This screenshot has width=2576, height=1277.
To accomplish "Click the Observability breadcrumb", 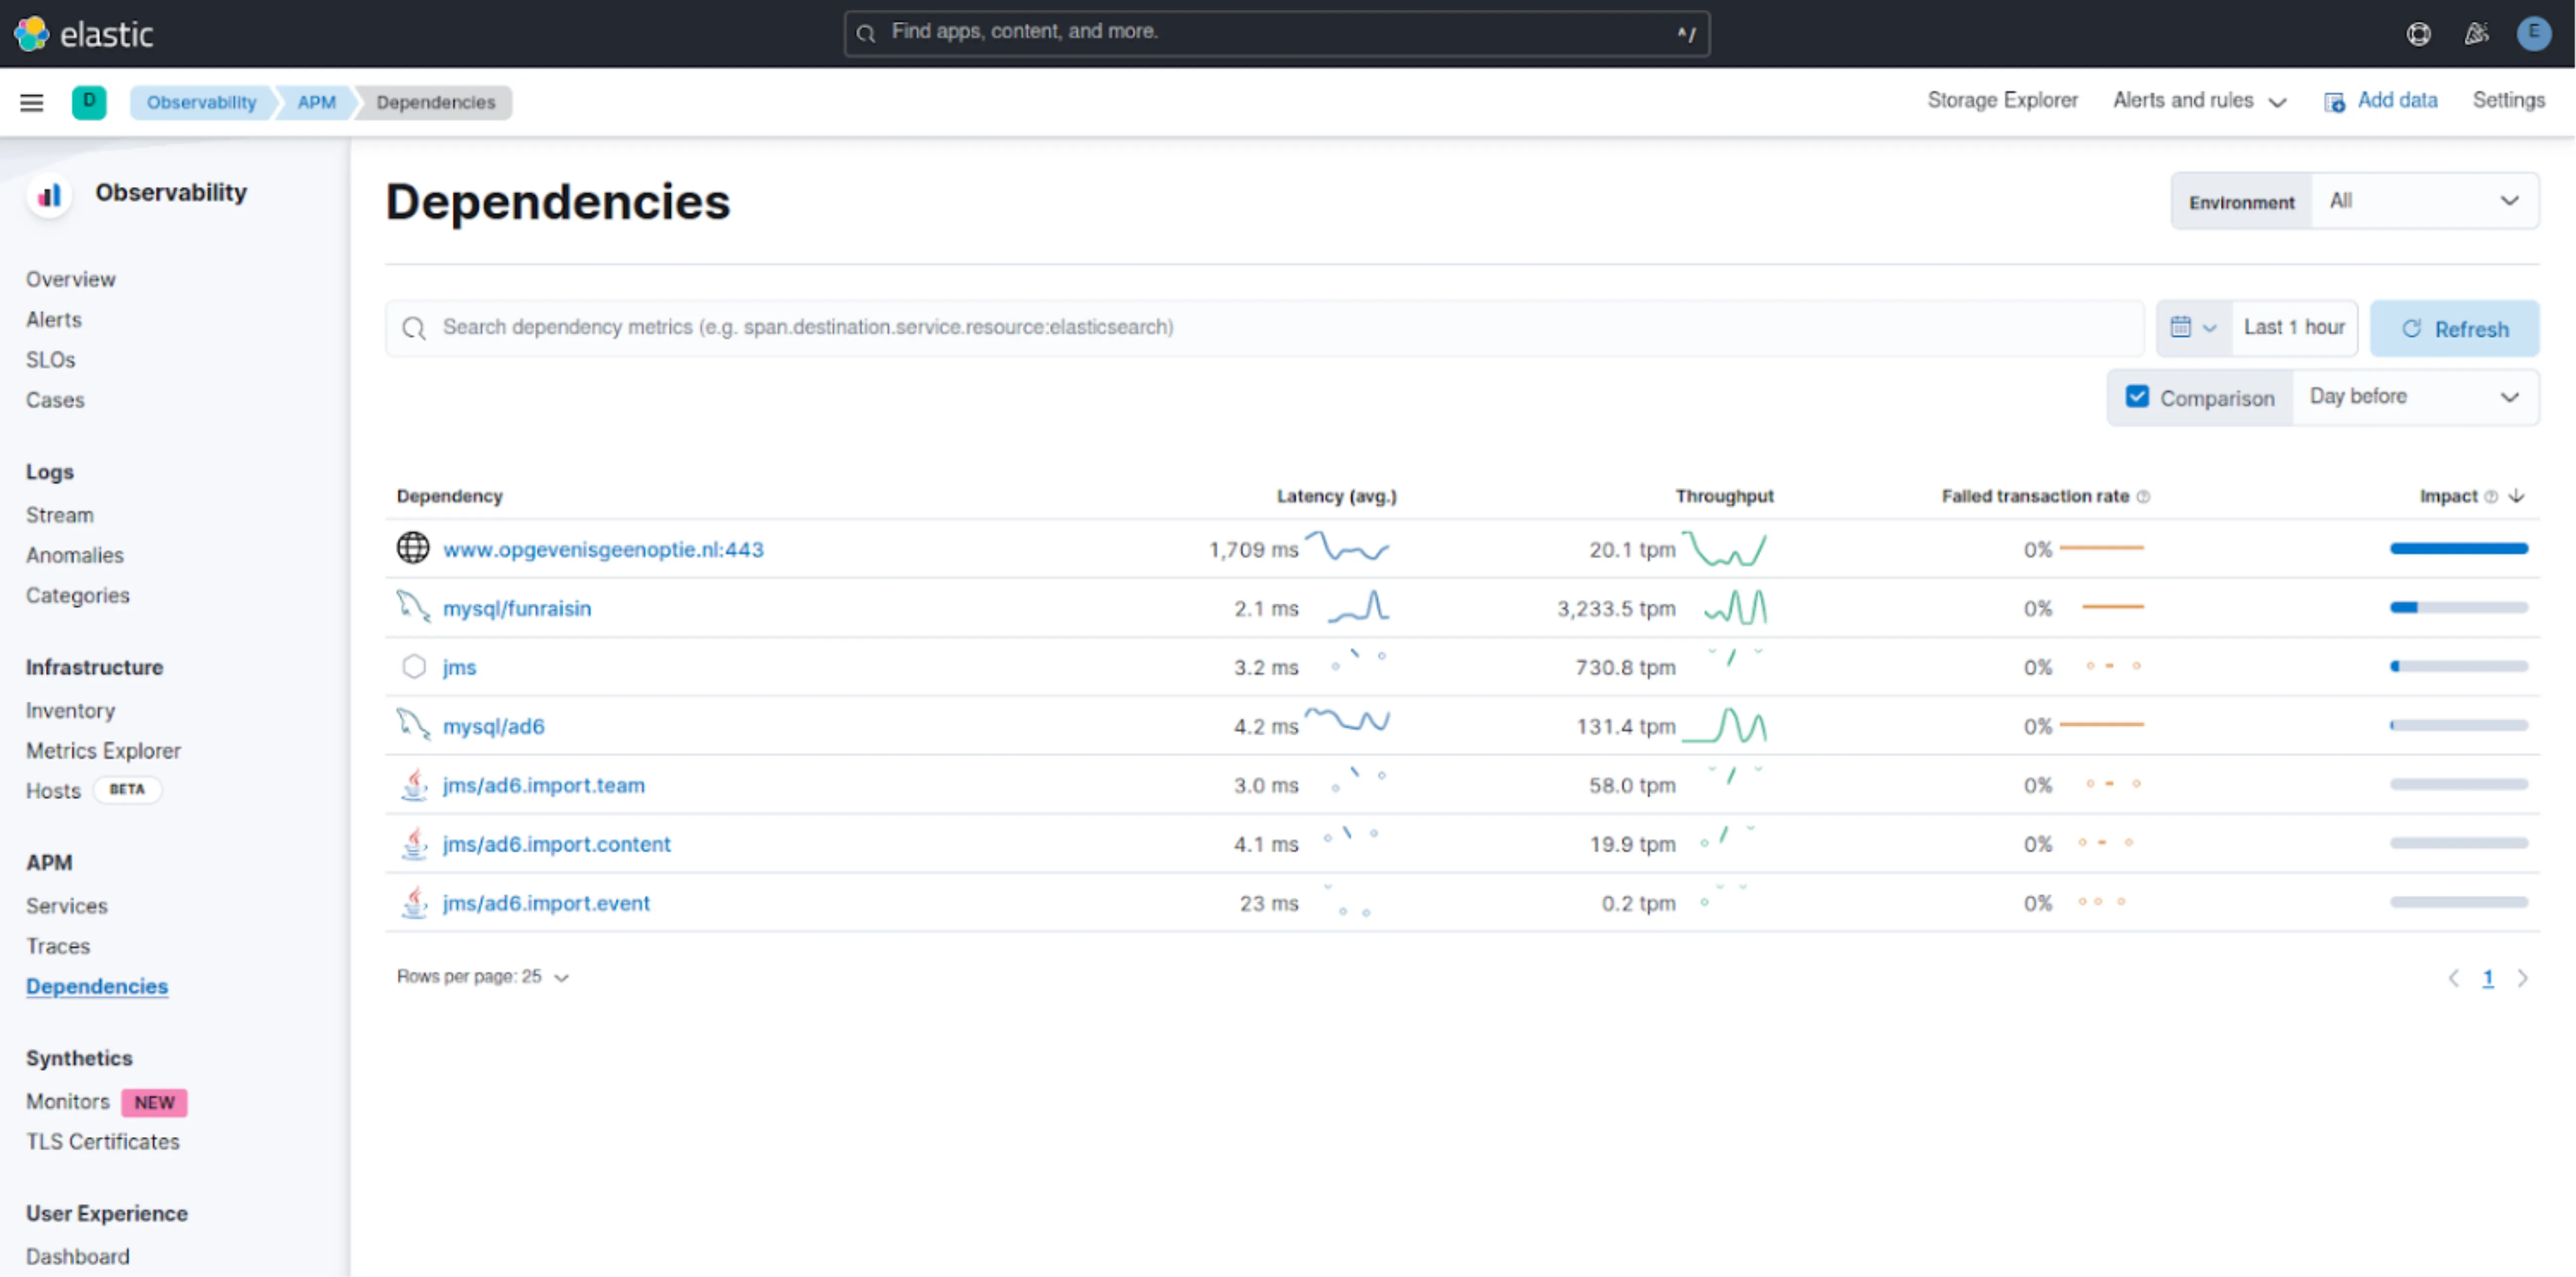I will pos(201,102).
